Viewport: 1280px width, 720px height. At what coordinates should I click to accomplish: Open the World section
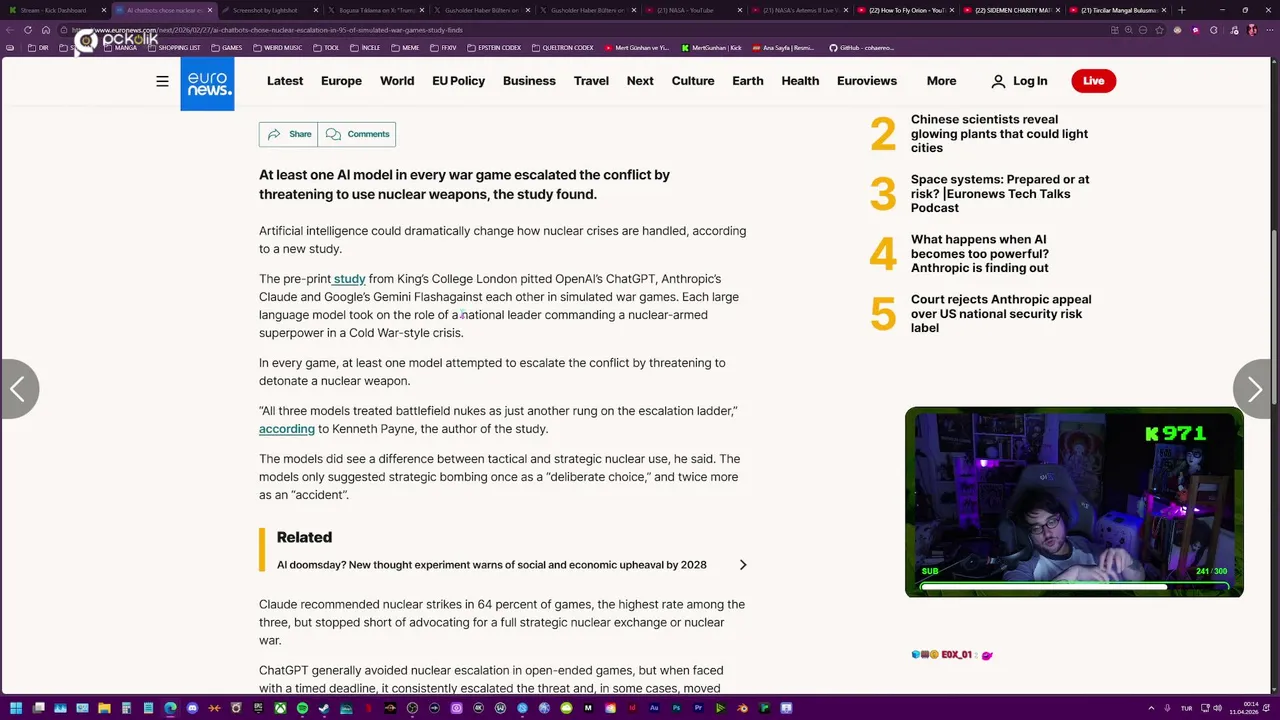[397, 81]
